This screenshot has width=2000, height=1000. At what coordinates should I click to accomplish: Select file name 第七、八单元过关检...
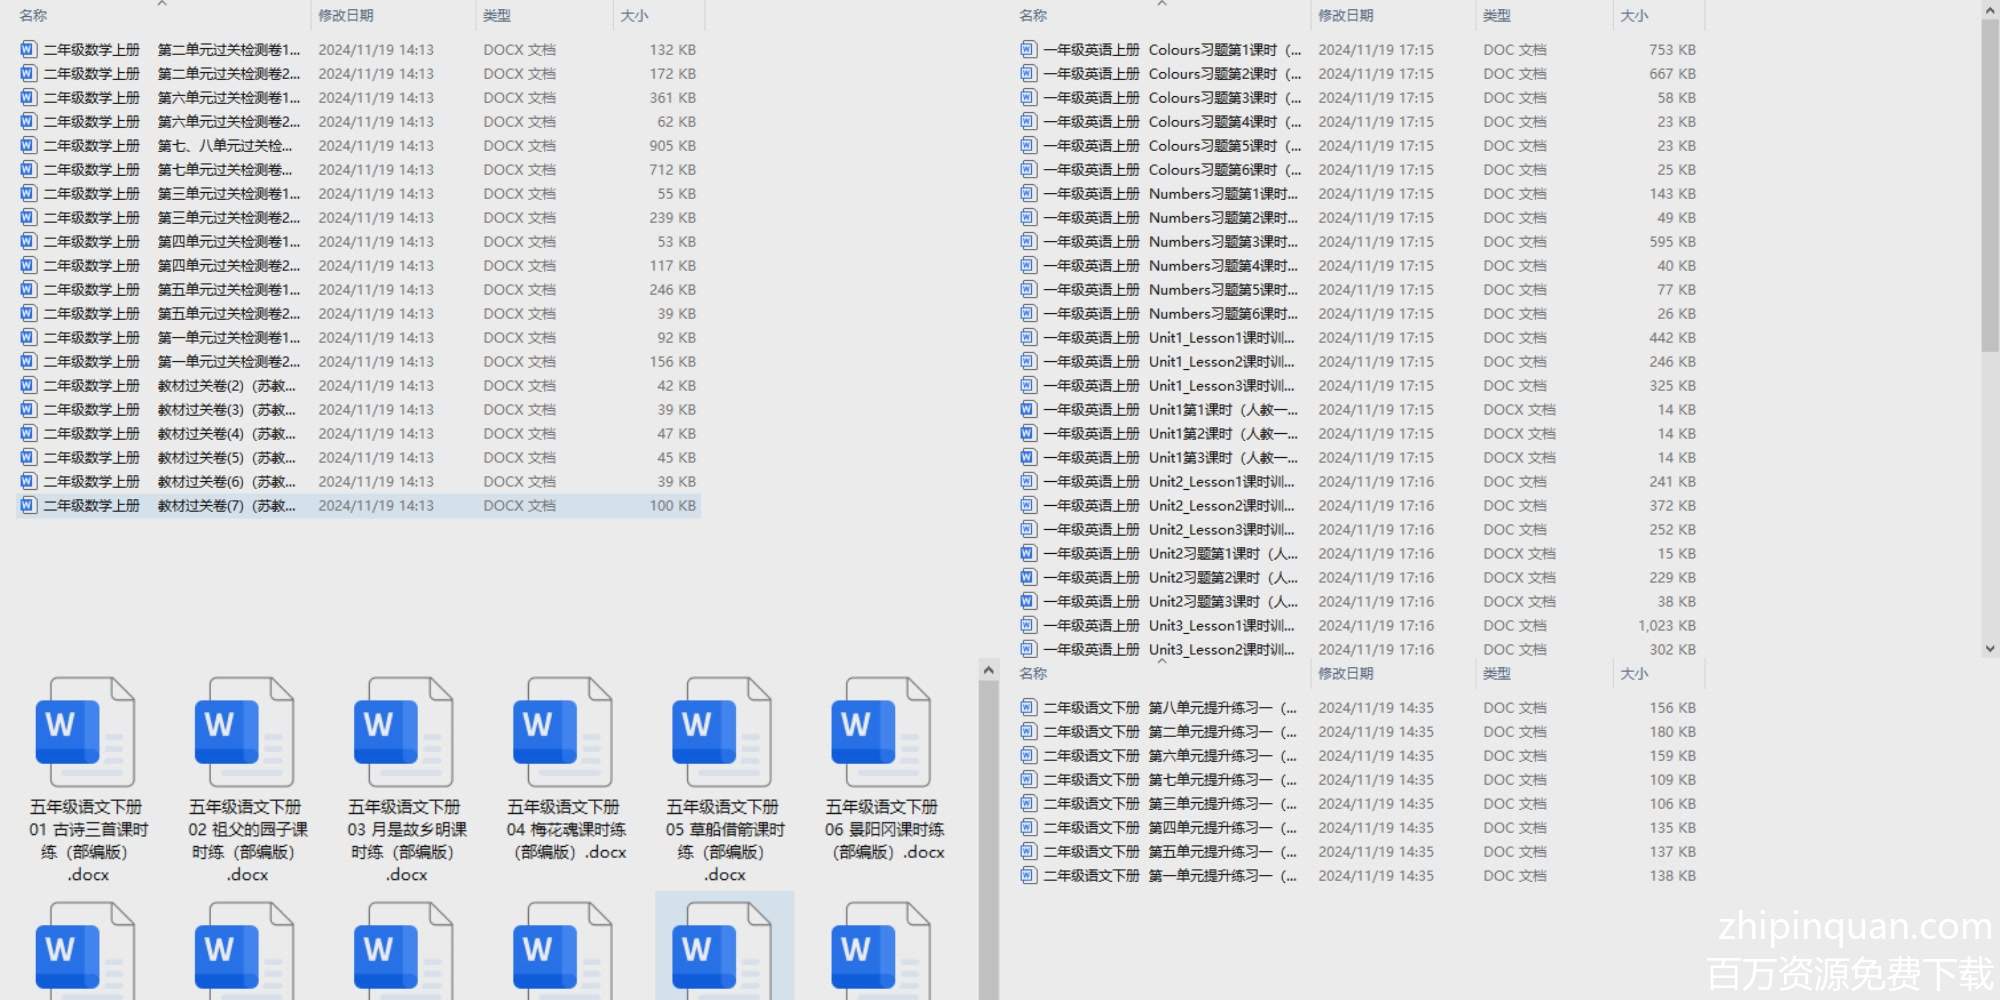[x=168, y=145]
